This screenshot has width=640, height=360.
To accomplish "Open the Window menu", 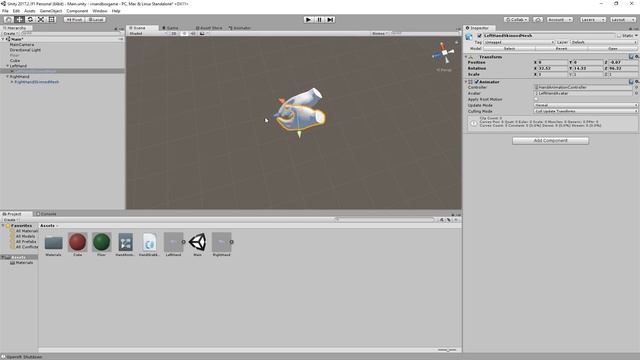I will (x=100, y=11).
